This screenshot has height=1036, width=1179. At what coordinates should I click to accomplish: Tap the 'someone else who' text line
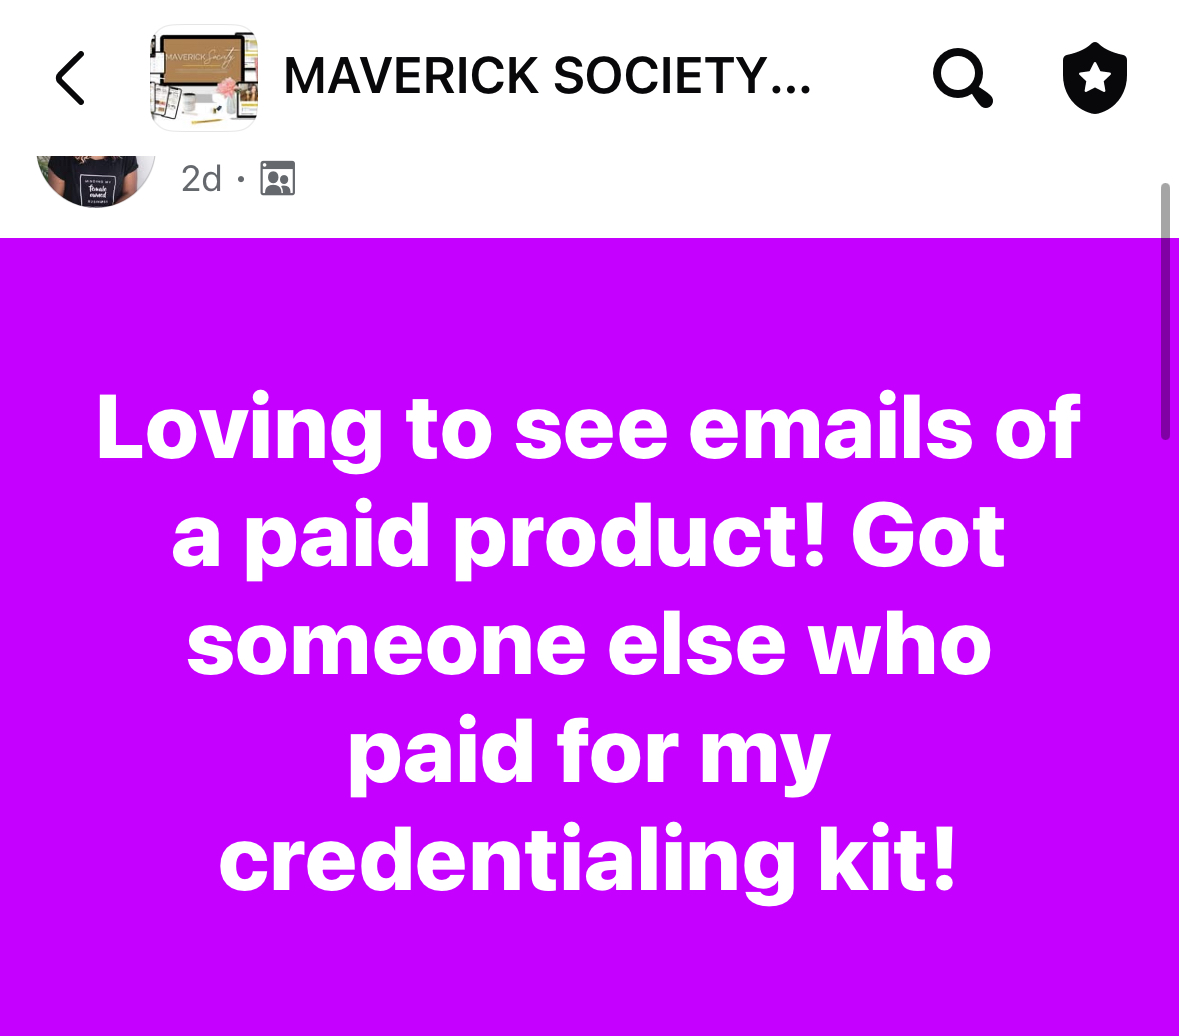coord(589,645)
